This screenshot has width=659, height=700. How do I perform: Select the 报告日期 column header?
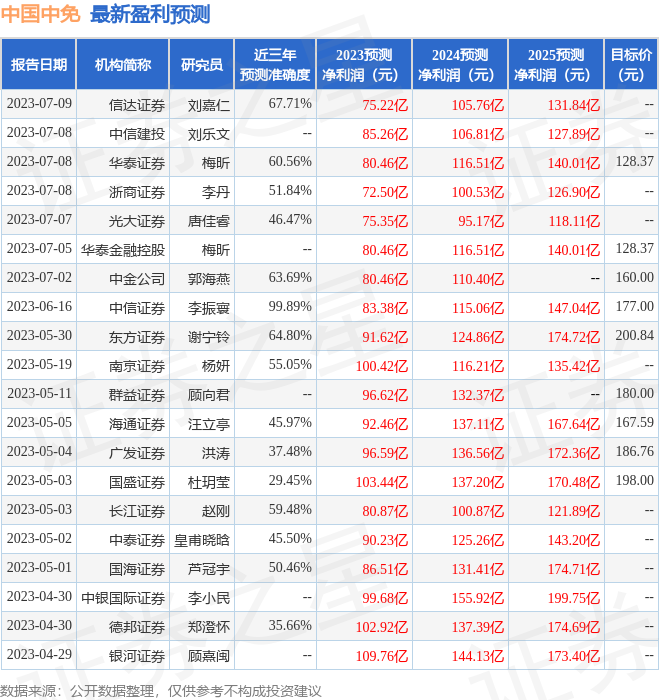point(39,64)
